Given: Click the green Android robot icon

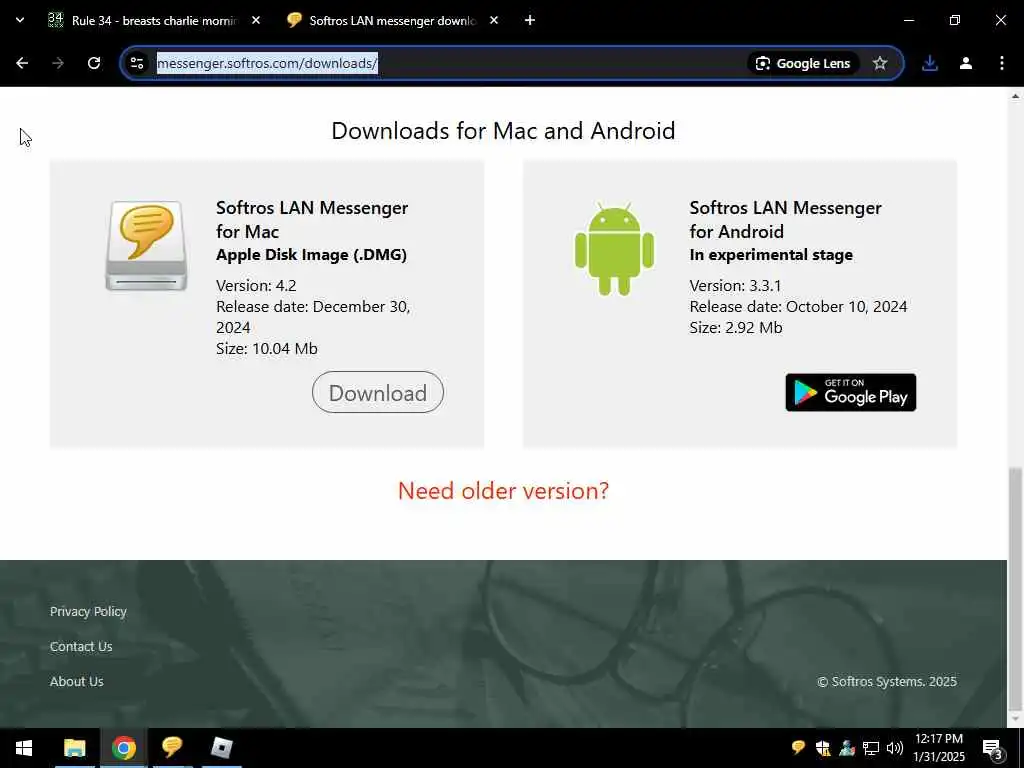Looking at the screenshot, I should (614, 248).
